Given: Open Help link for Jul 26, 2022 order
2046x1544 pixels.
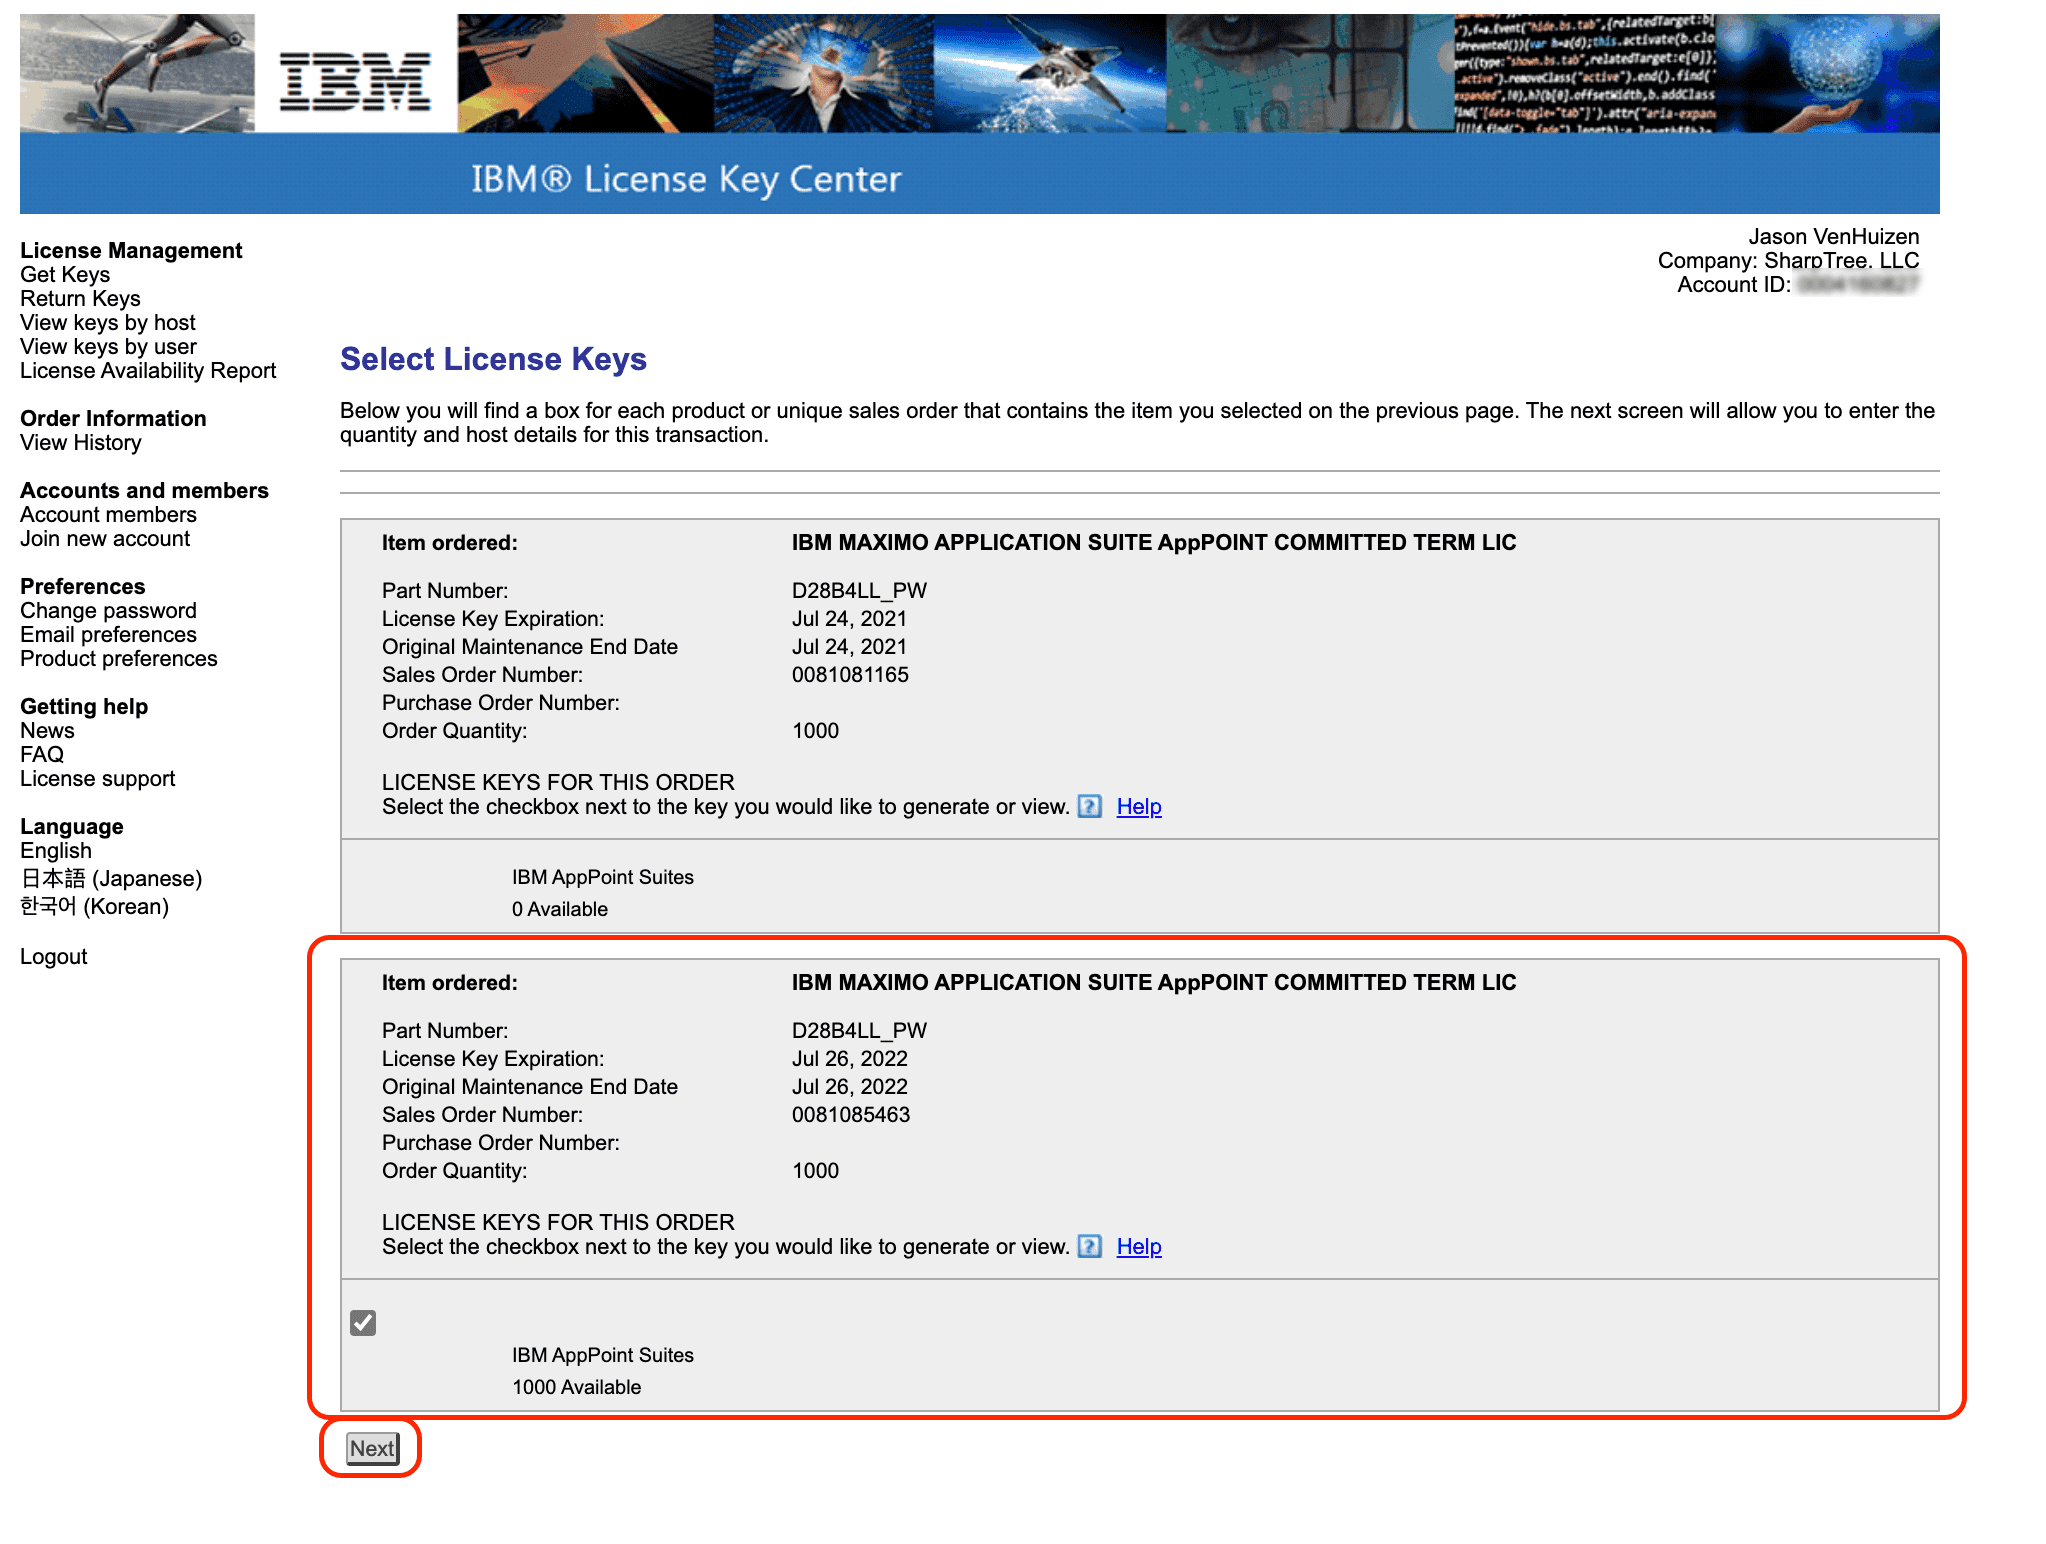Looking at the screenshot, I should (x=1139, y=1246).
